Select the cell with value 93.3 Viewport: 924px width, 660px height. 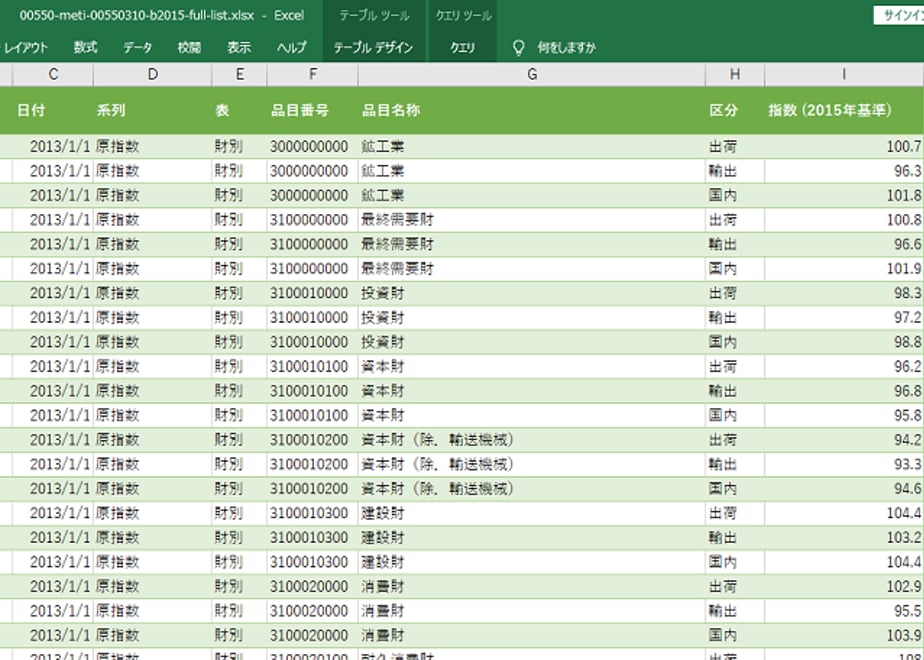coord(844,464)
